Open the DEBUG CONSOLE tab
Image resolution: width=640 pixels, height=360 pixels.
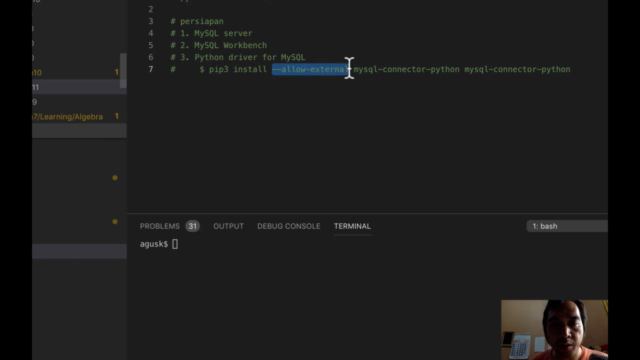(289, 226)
